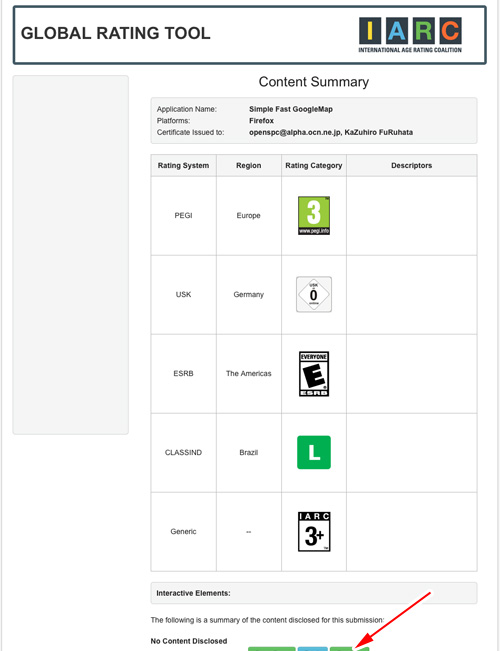The height and width of the screenshot is (651, 500).
Task: Click the Rating Category column header
Action: tap(314, 165)
